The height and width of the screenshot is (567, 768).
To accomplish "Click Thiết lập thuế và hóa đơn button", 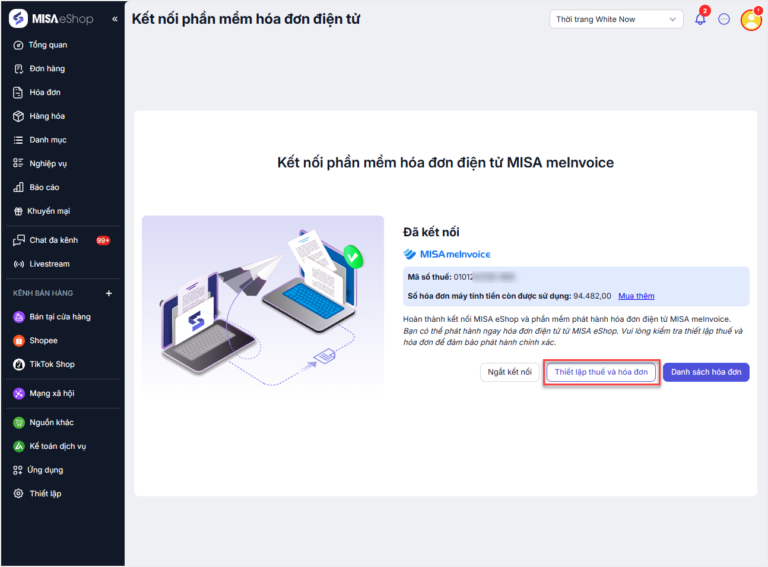I will [x=601, y=372].
